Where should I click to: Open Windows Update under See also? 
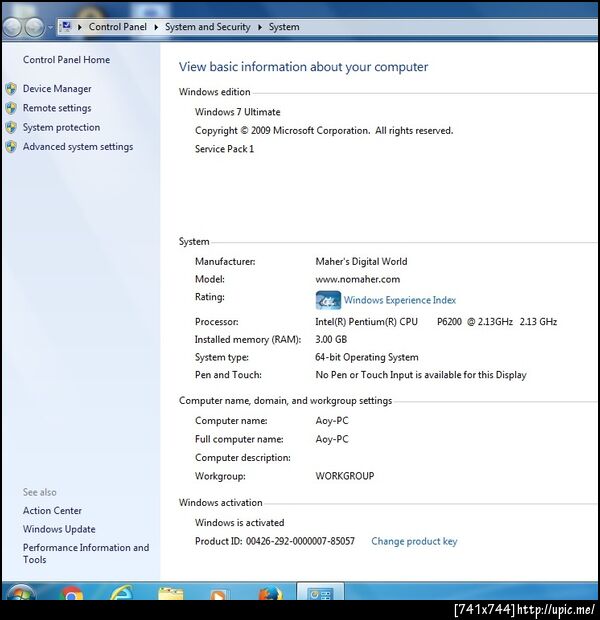pyautogui.click(x=59, y=529)
